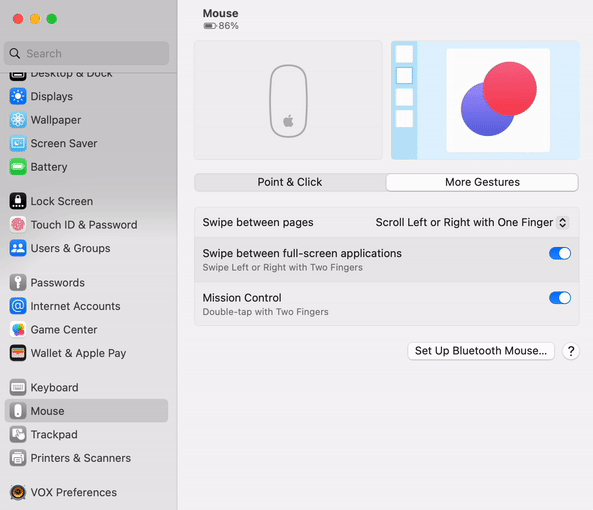Click the gesture animation preview thumbnail
593x510 pixels.
click(485, 100)
